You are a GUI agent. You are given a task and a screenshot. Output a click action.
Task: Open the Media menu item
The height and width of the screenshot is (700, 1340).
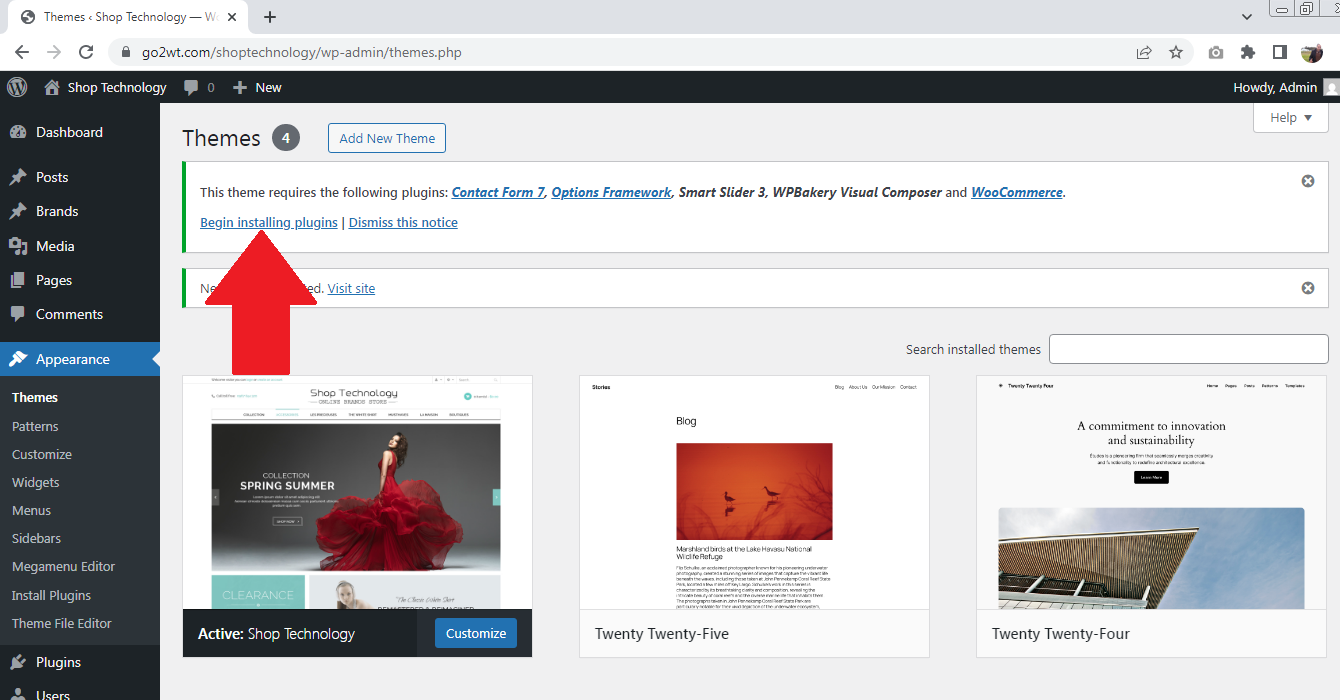point(80,246)
